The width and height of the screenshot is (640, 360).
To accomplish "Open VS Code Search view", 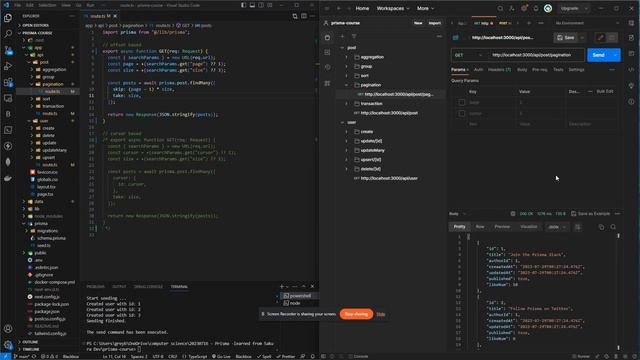I will [8, 34].
